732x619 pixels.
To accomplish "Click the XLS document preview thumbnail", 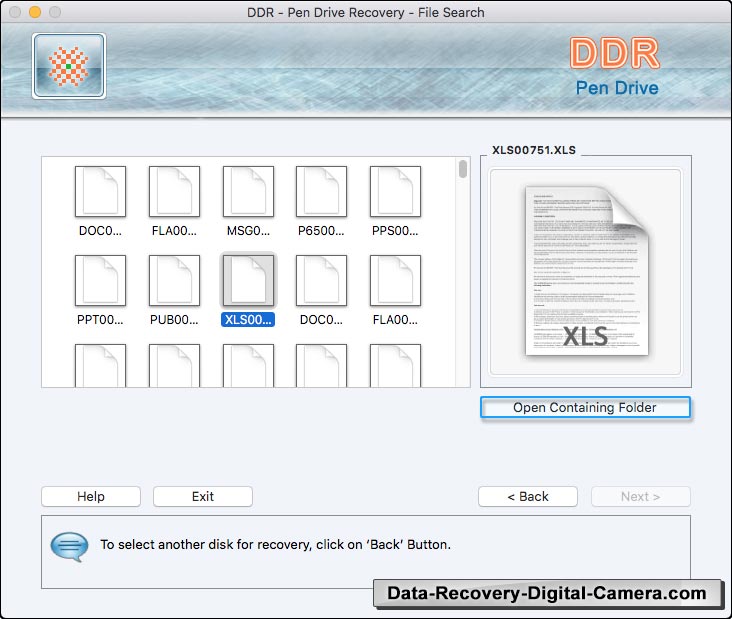I will [586, 271].
